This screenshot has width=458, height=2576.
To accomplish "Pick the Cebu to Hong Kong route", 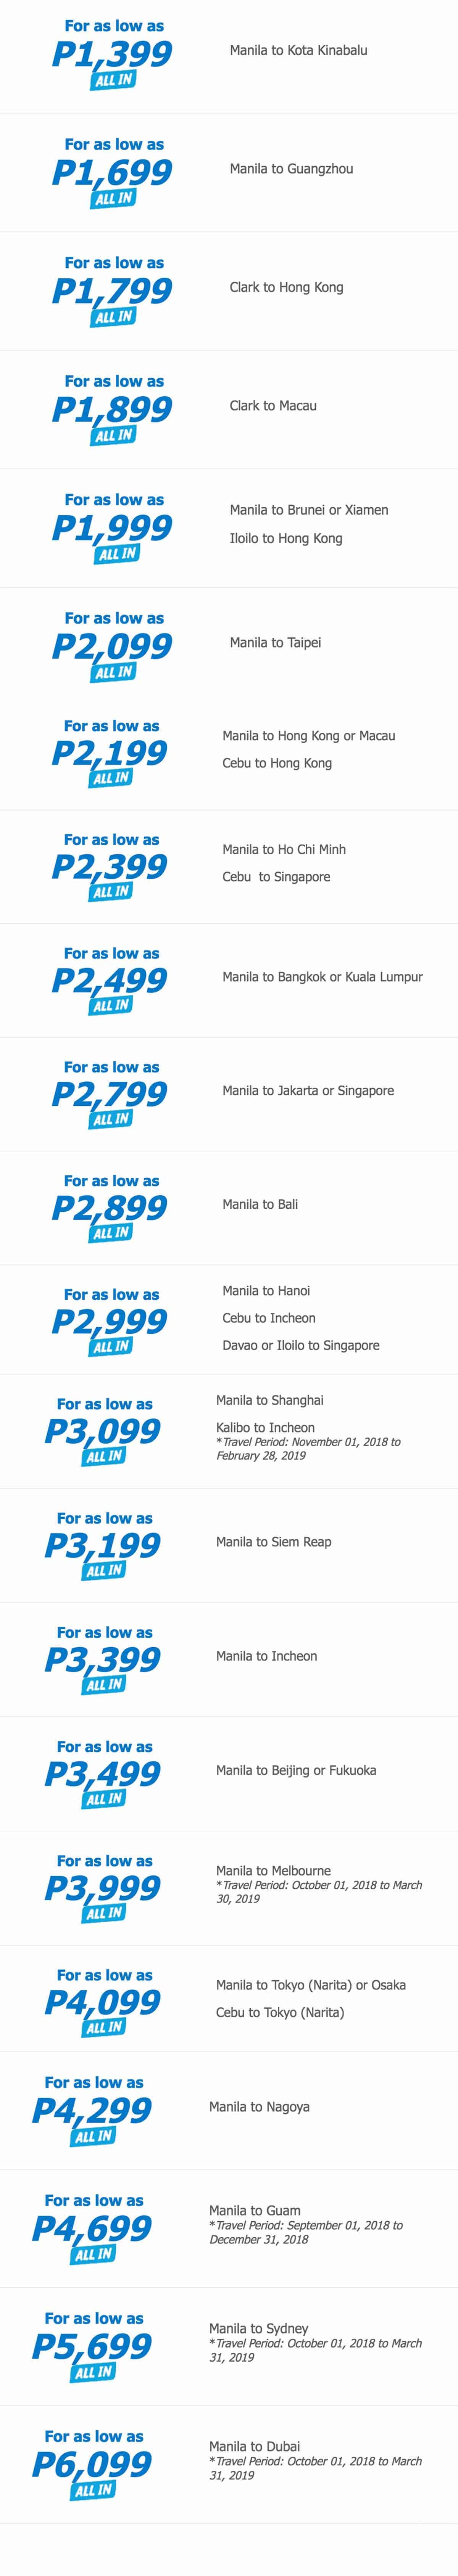I will (277, 763).
